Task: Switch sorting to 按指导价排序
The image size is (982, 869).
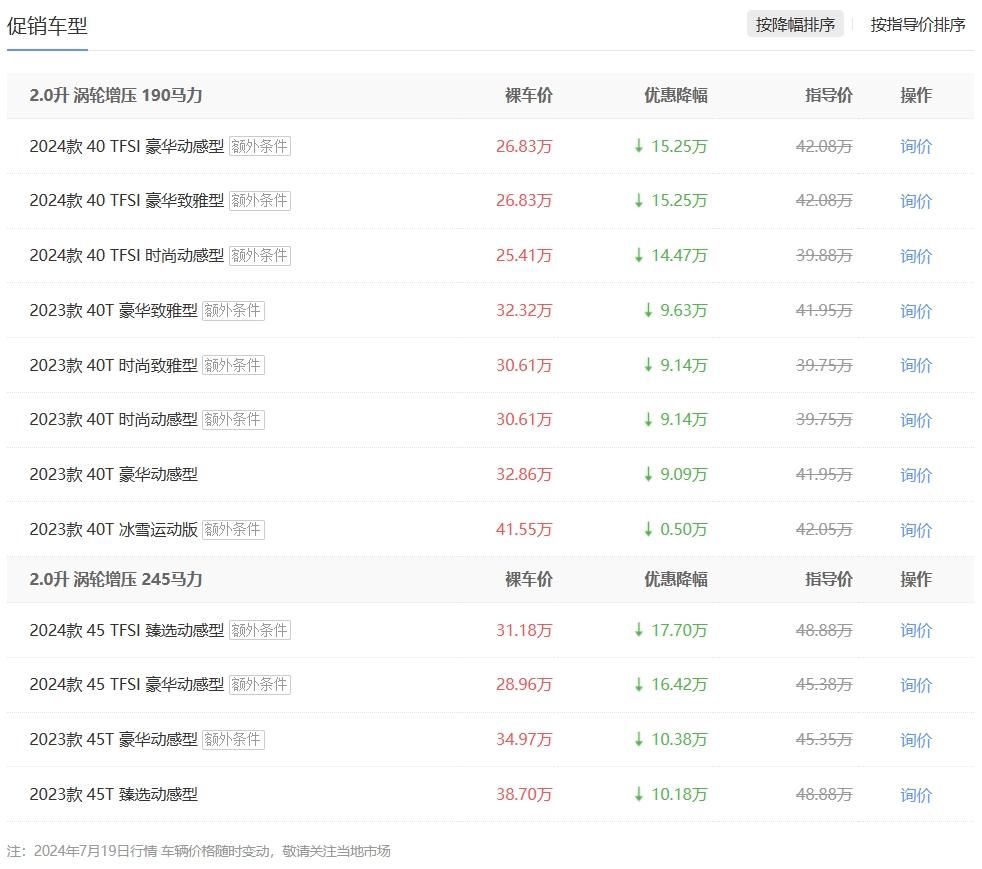Action: (x=917, y=25)
